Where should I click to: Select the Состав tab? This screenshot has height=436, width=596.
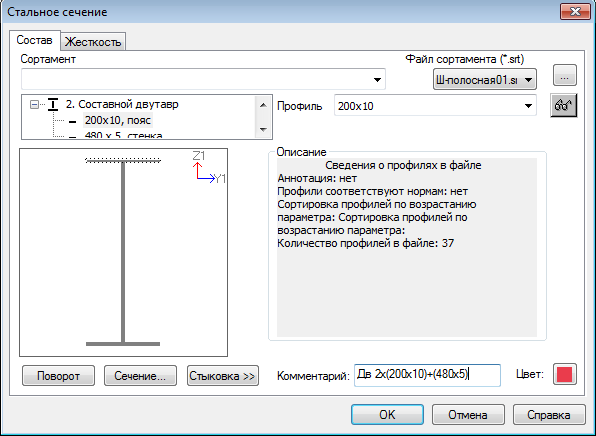pyautogui.click(x=35, y=40)
